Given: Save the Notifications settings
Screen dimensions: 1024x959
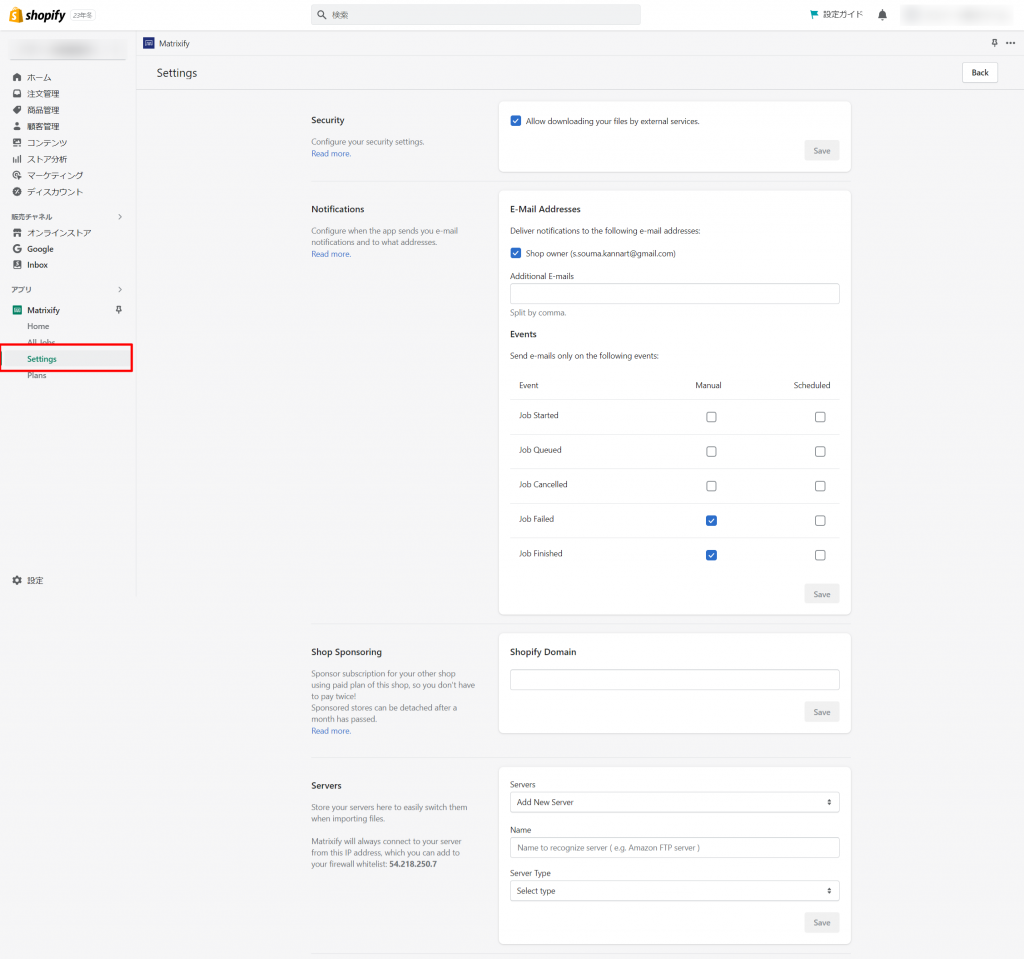Looking at the screenshot, I should pos(822,594).
